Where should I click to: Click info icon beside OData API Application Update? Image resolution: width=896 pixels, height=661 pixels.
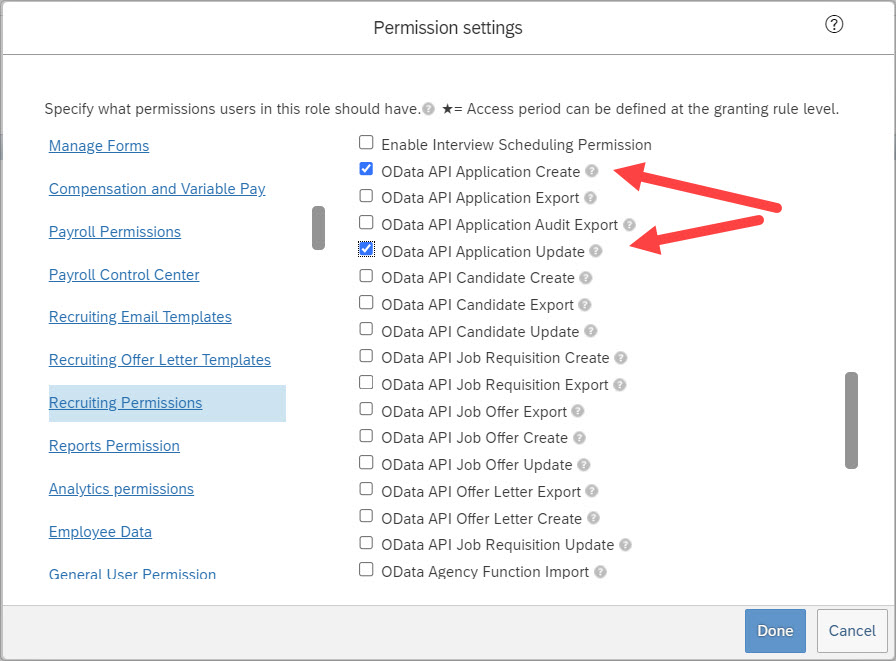[x=596, y=251]
